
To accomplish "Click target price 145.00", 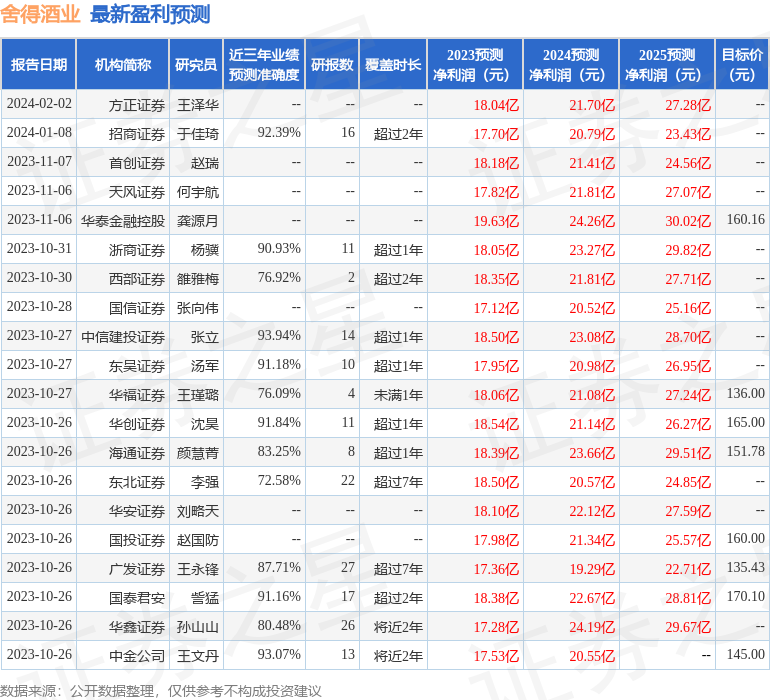I will [x=745, y=654].
